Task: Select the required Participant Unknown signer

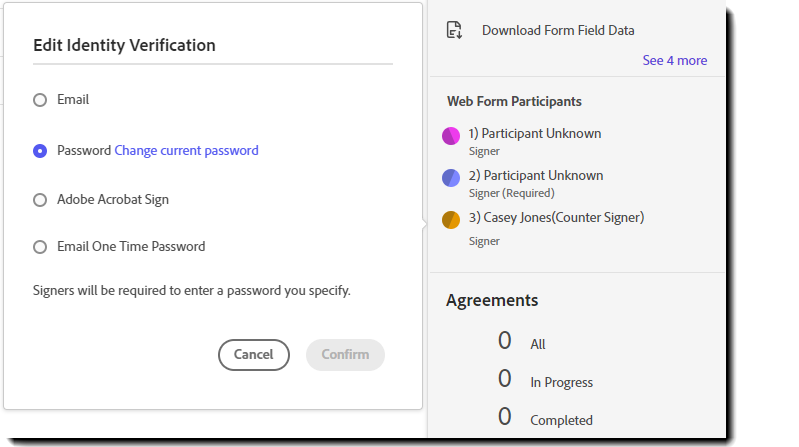Action: pos(534,176)
